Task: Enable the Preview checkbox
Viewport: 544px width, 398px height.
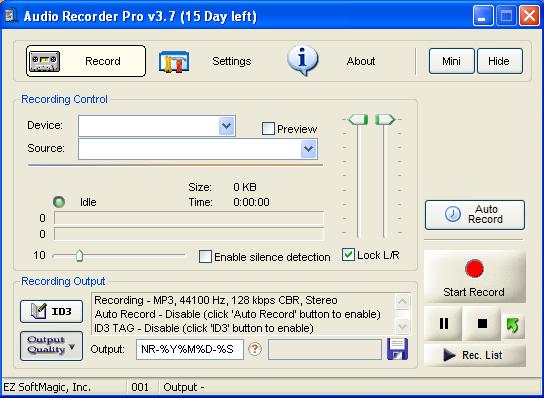Action: pyautogui.click(x=268, y=129)
